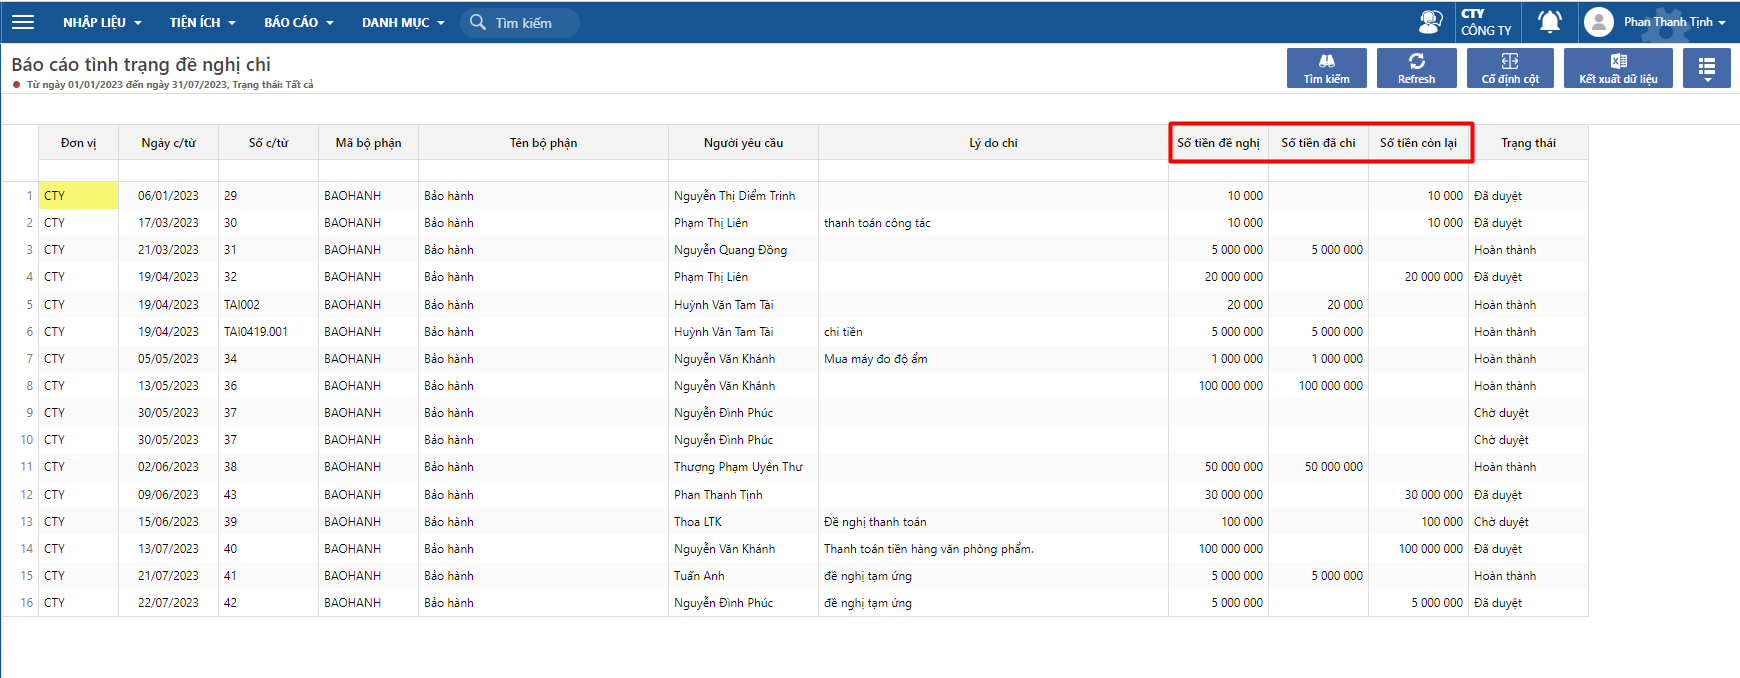Click the top Tìm kiếm search field
Image resolution: width=1740 pixels, height=678 pixels.
(530, 23)
